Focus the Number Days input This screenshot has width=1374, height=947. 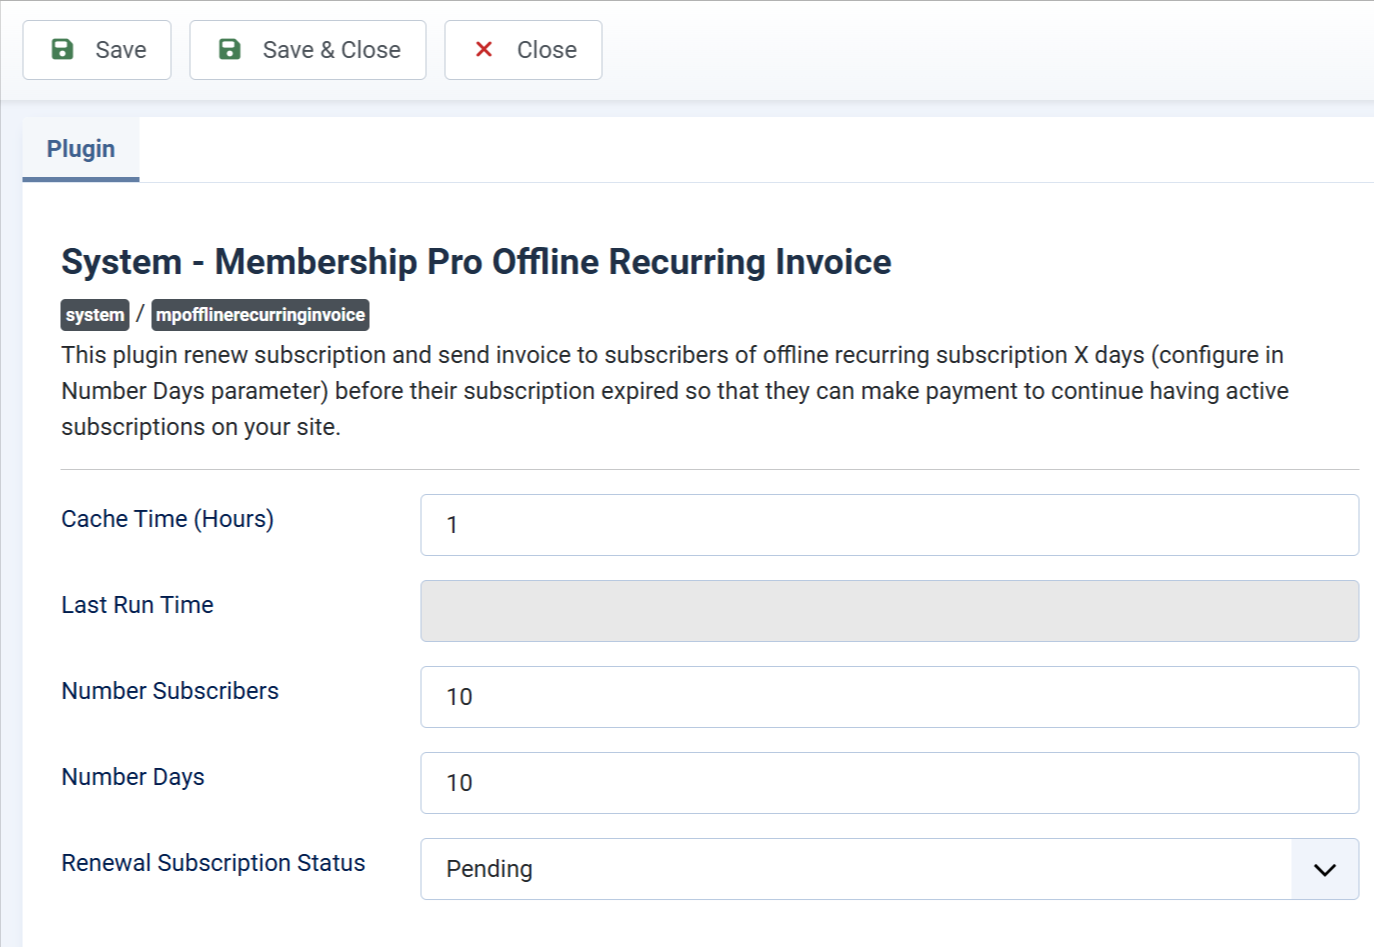coord(889,783)
